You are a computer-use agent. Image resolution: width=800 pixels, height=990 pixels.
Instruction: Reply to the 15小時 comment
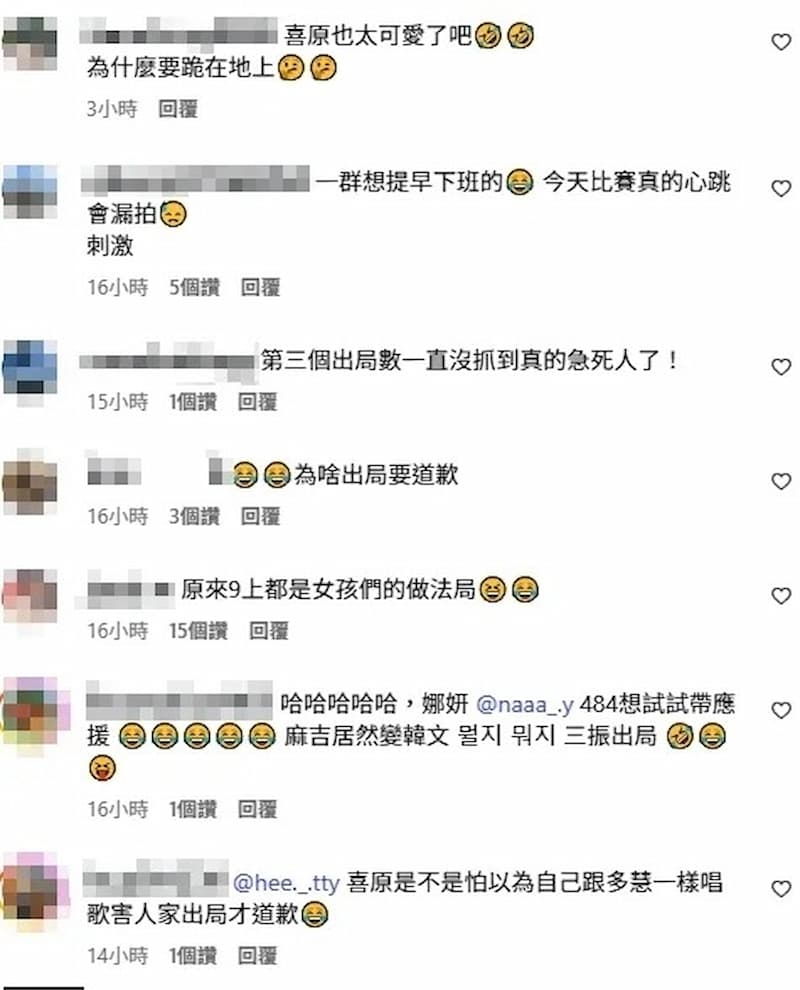(257, 402)
